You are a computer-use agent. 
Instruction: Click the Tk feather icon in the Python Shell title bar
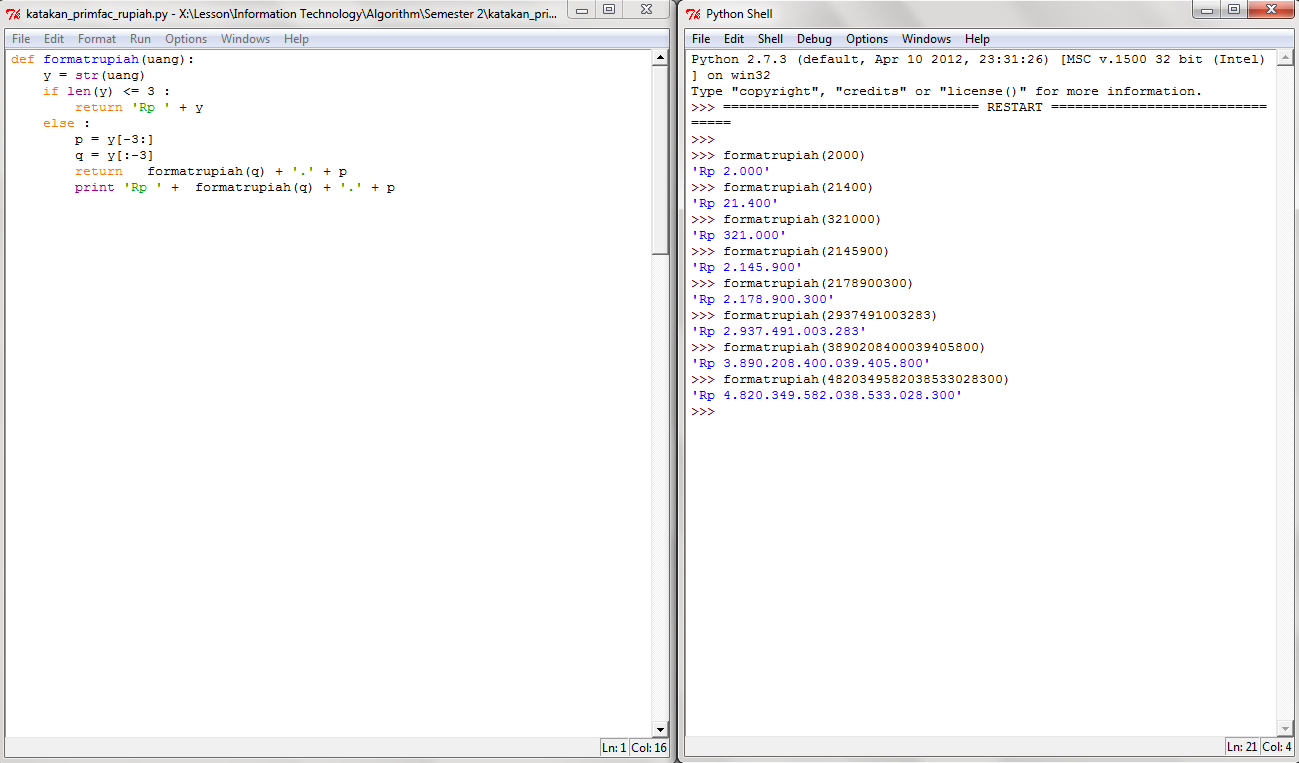click(x=693, y=14)
